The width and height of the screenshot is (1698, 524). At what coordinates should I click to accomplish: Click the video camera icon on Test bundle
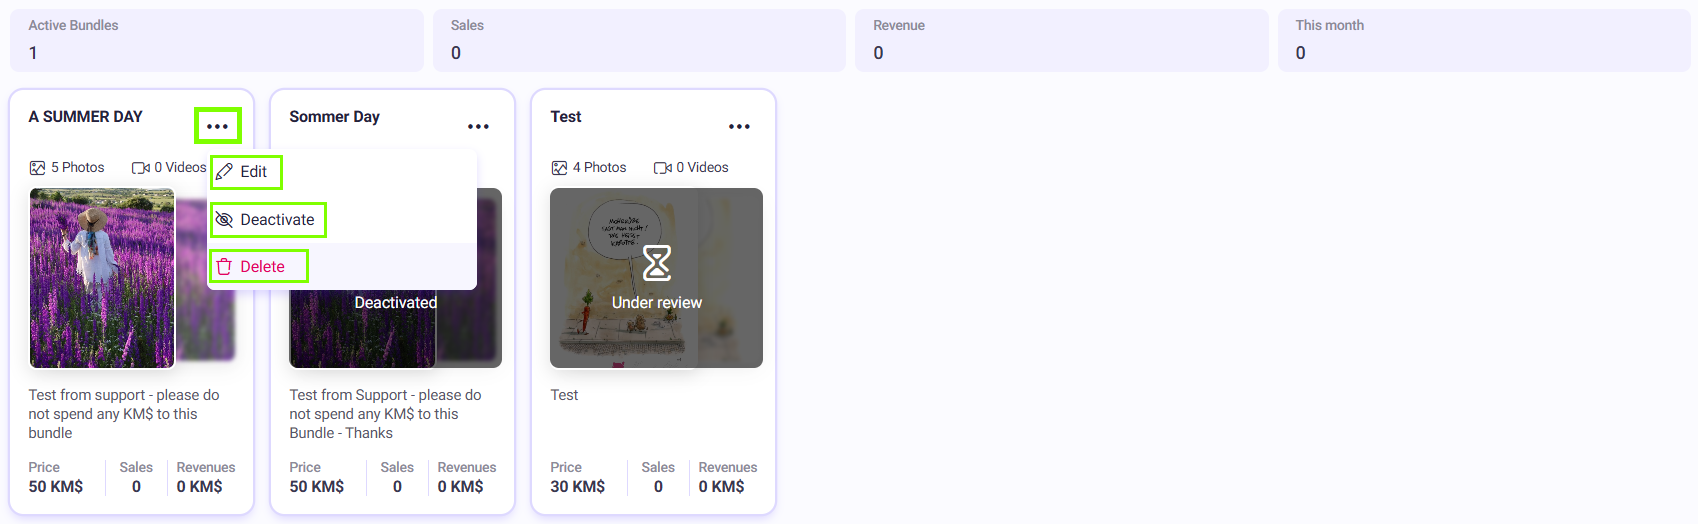click(x=663, y=168)
